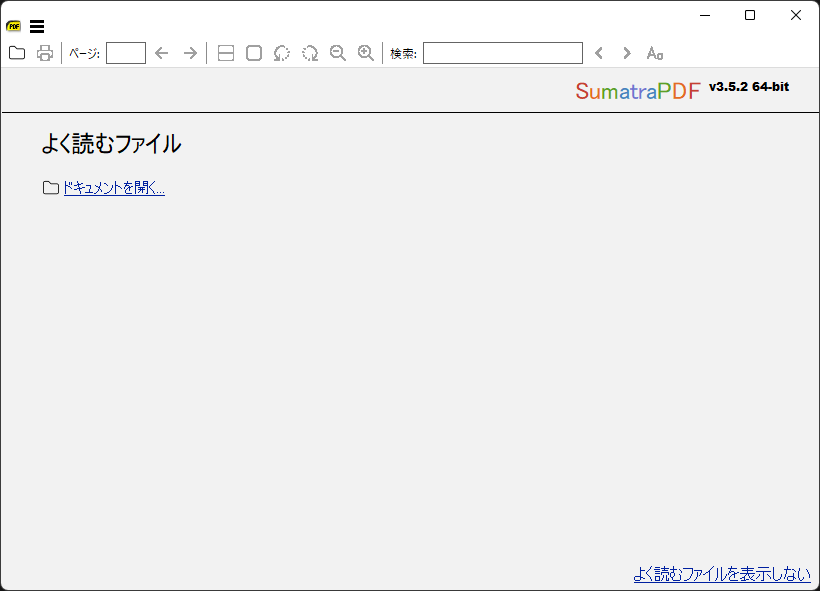Click the よく読むファイル heading
The height and width of the screenshot is (591, 820).
click(111, 143)
